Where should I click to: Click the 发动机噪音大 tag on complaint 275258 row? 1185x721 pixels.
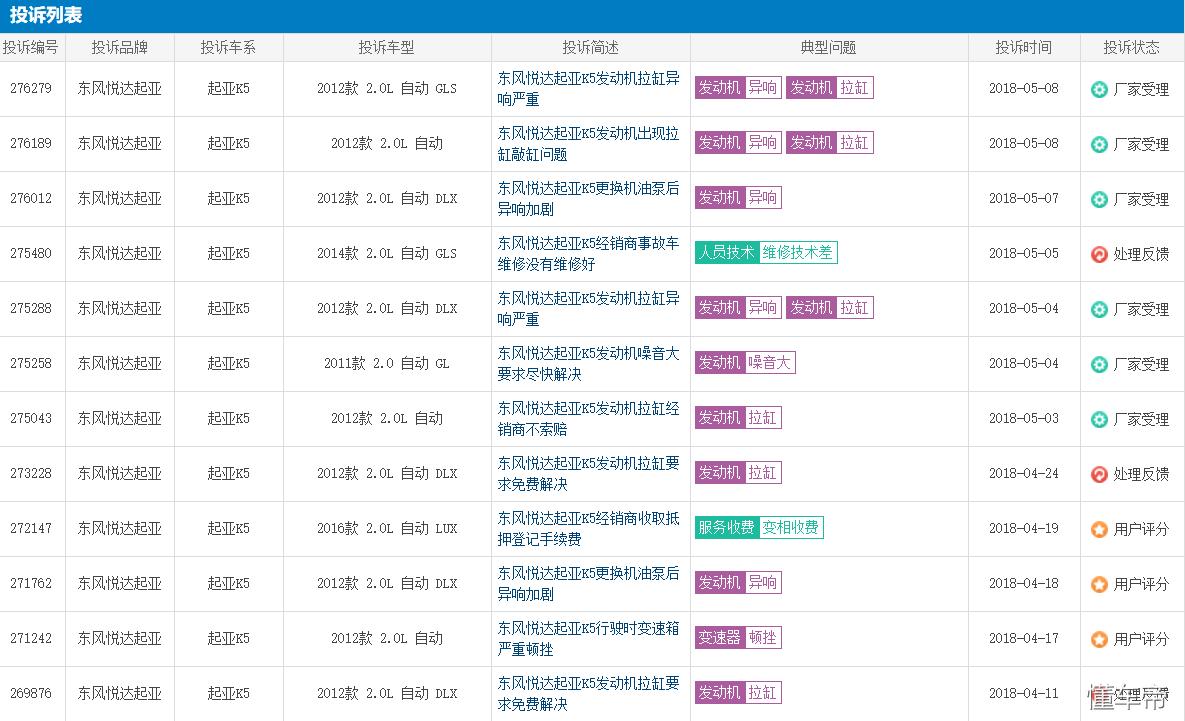745,362
